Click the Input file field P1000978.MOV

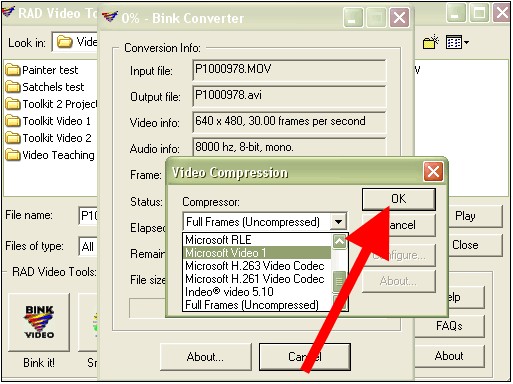coord(289,70)
